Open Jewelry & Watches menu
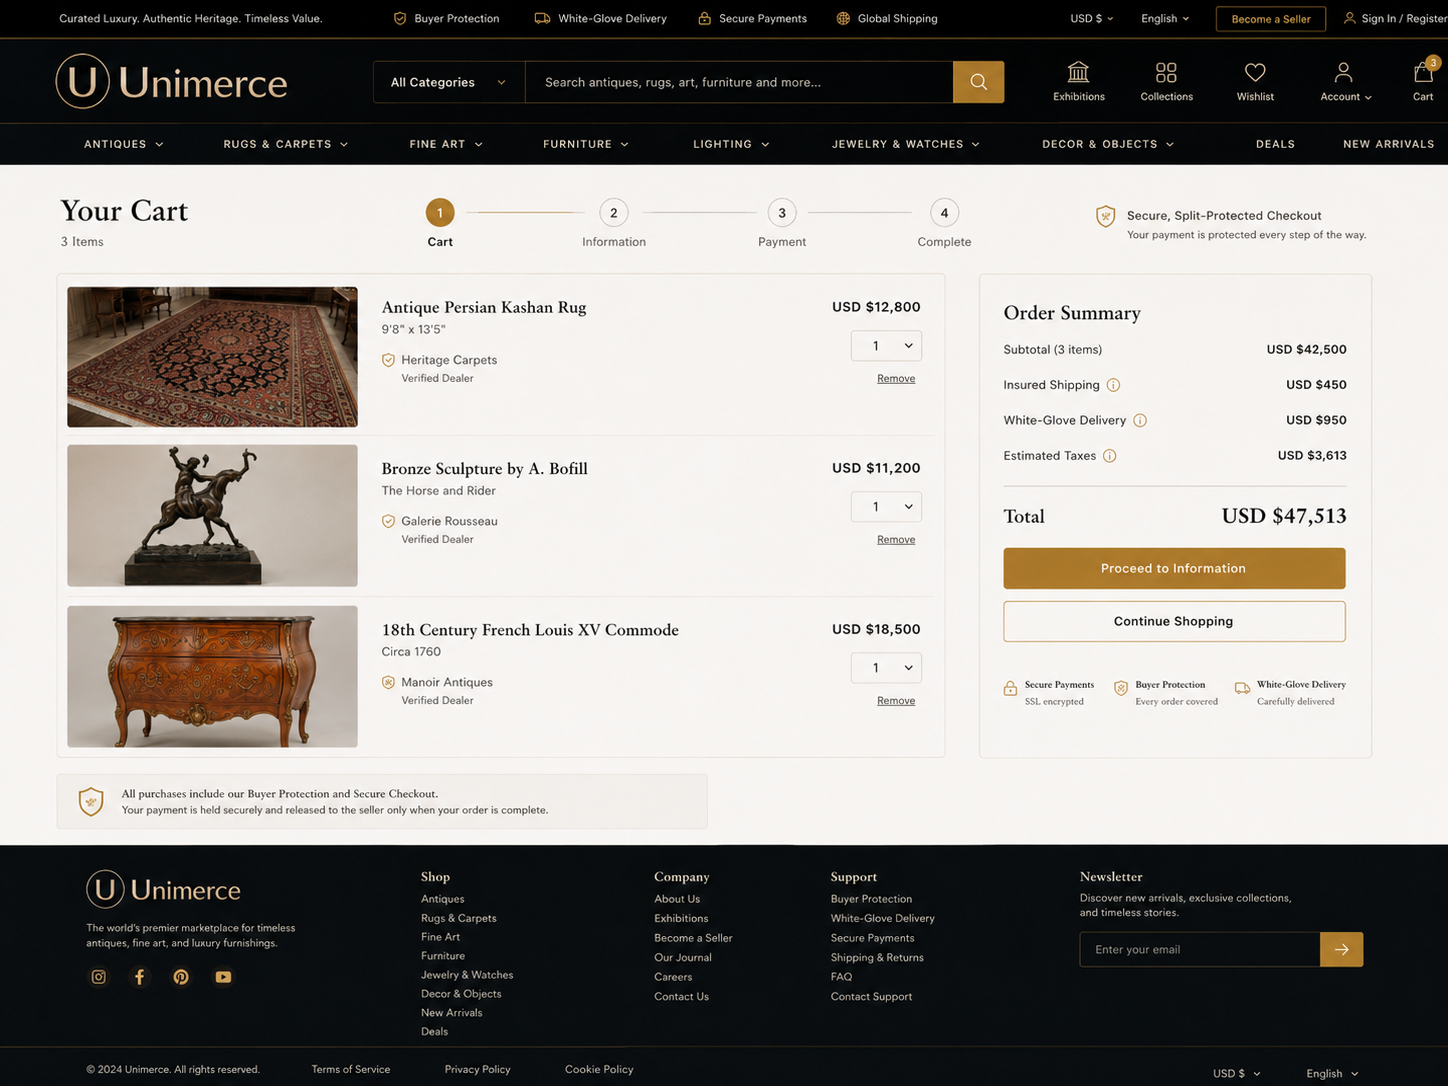1448x1086 pixels. pos(906,144)
